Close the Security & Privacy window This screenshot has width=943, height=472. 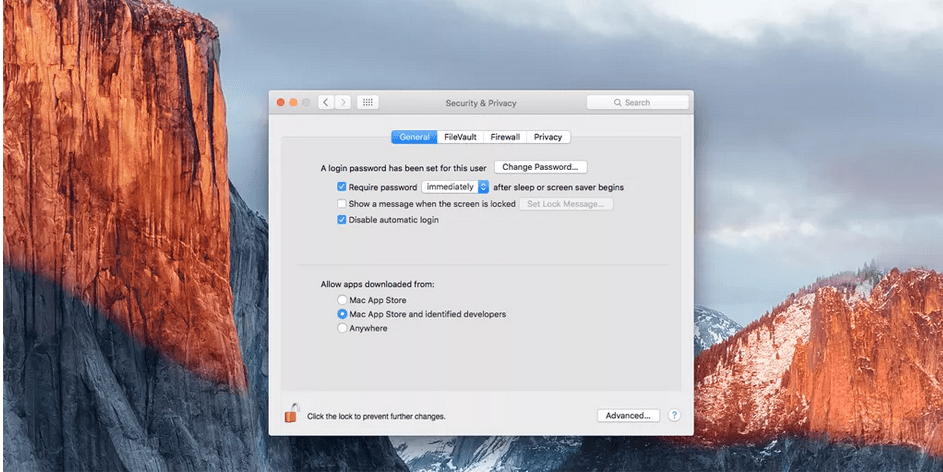[x=280, y=102]
